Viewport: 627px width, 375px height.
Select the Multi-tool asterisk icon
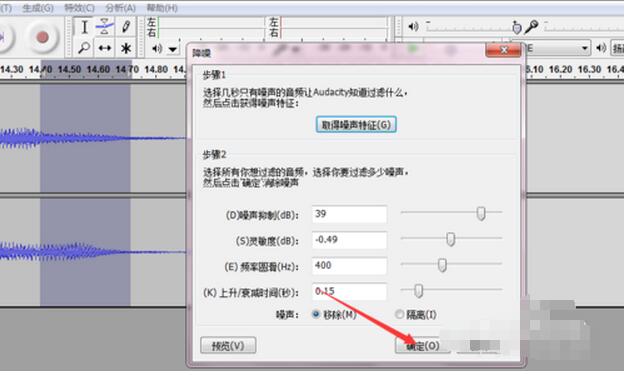click(x=126, y=48)
